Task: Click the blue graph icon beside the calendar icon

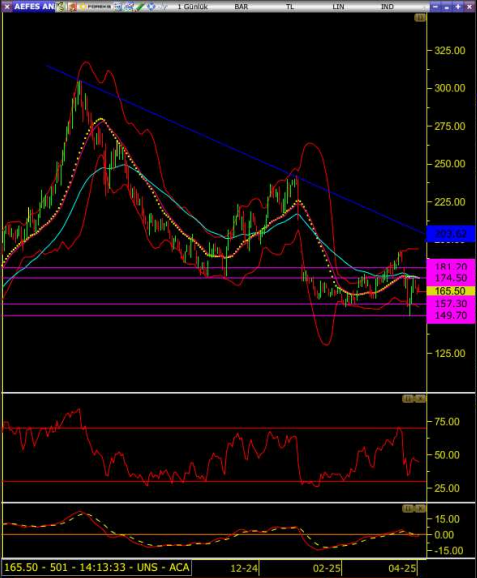Action: pyautogui.click(x=128, y=7)
